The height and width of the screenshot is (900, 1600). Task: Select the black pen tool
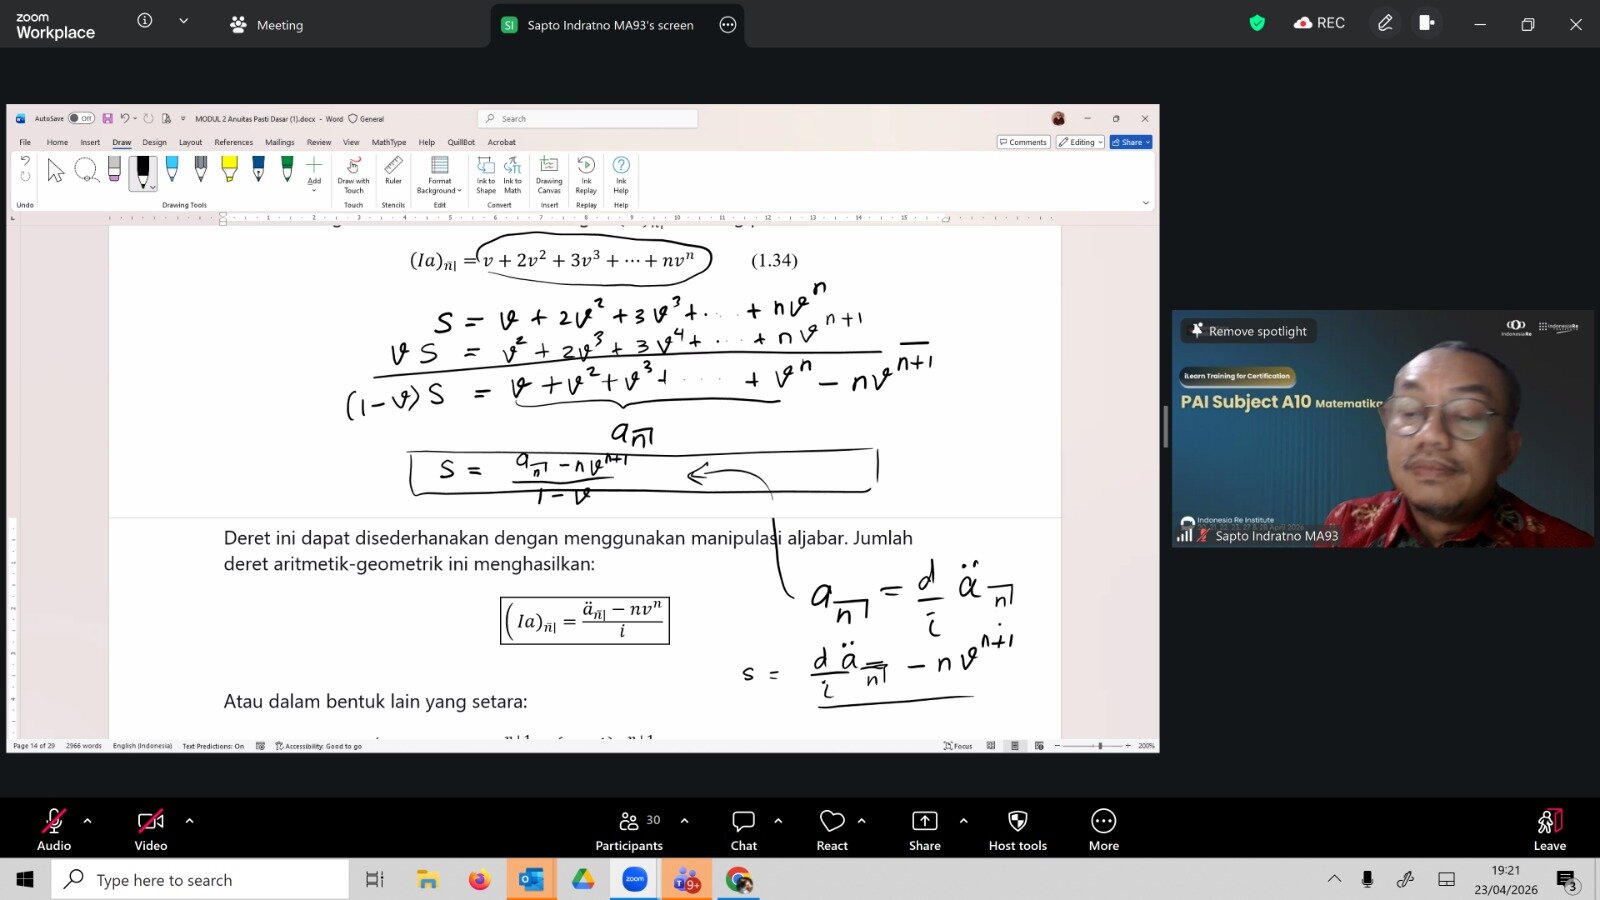(143, 172)
